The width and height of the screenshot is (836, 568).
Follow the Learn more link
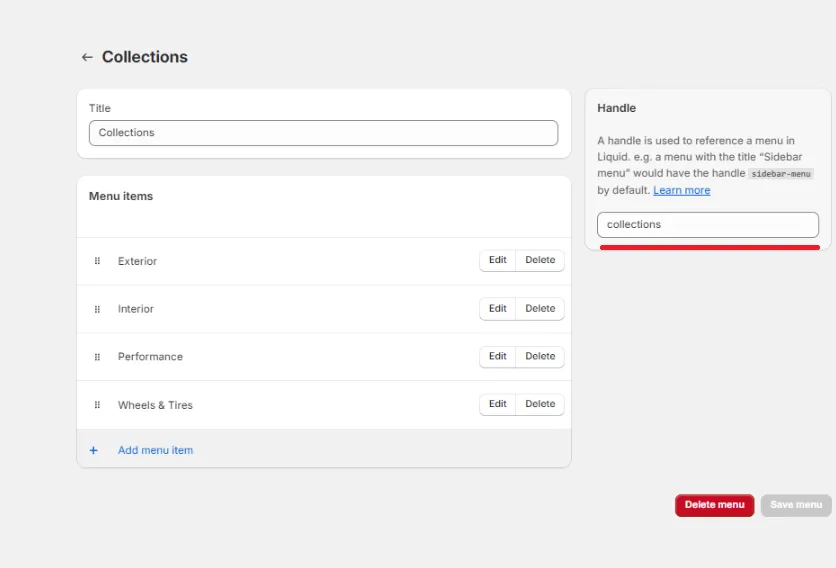pos(681,190)
